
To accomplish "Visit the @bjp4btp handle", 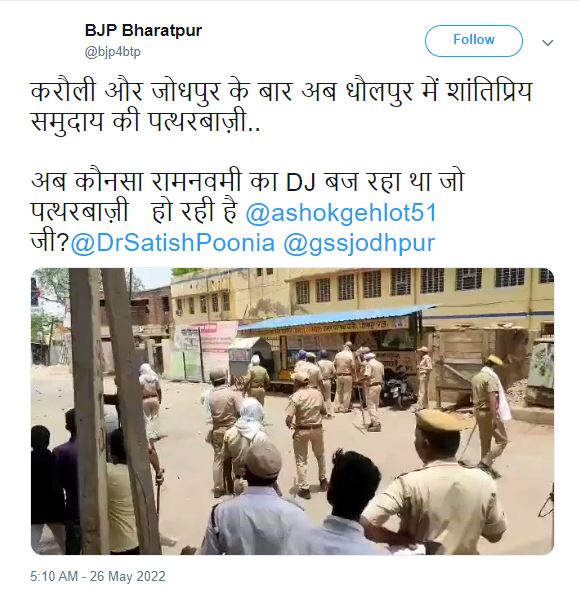I will coord(113,52).
